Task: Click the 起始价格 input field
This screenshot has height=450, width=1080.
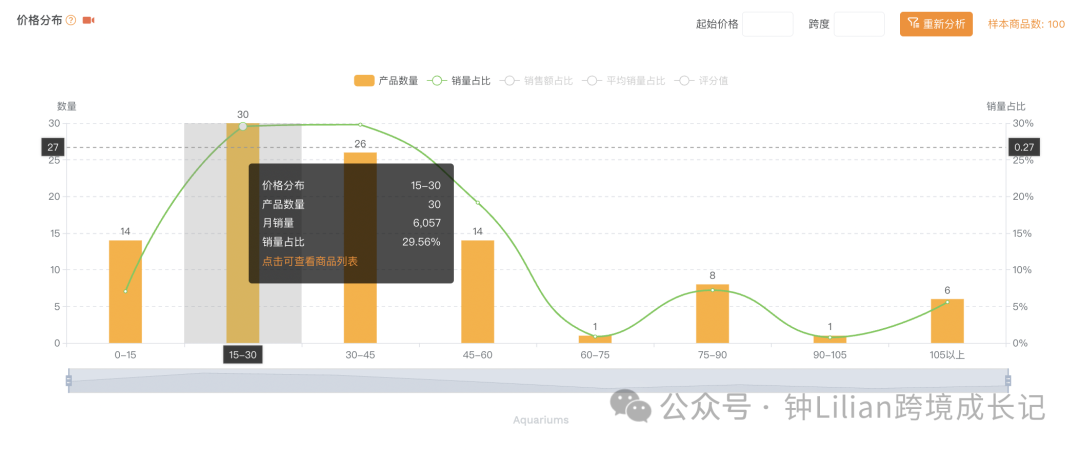Action: click(767, 24)
